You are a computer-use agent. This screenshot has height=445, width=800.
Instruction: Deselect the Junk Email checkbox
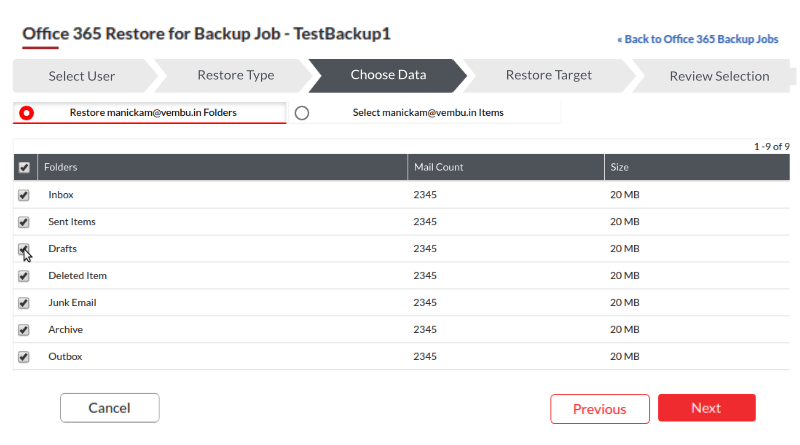24,303
